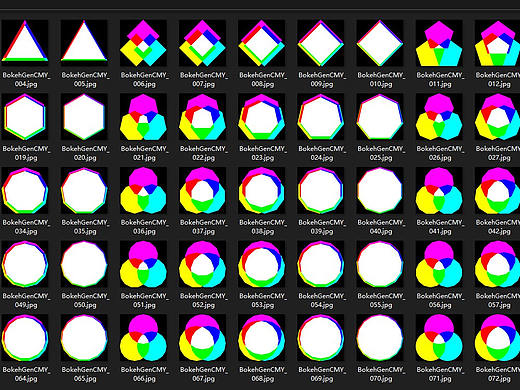
Task: Select BokehGenCMY_023.jpg image thumbnail
Action: click(x=262, y=117)
